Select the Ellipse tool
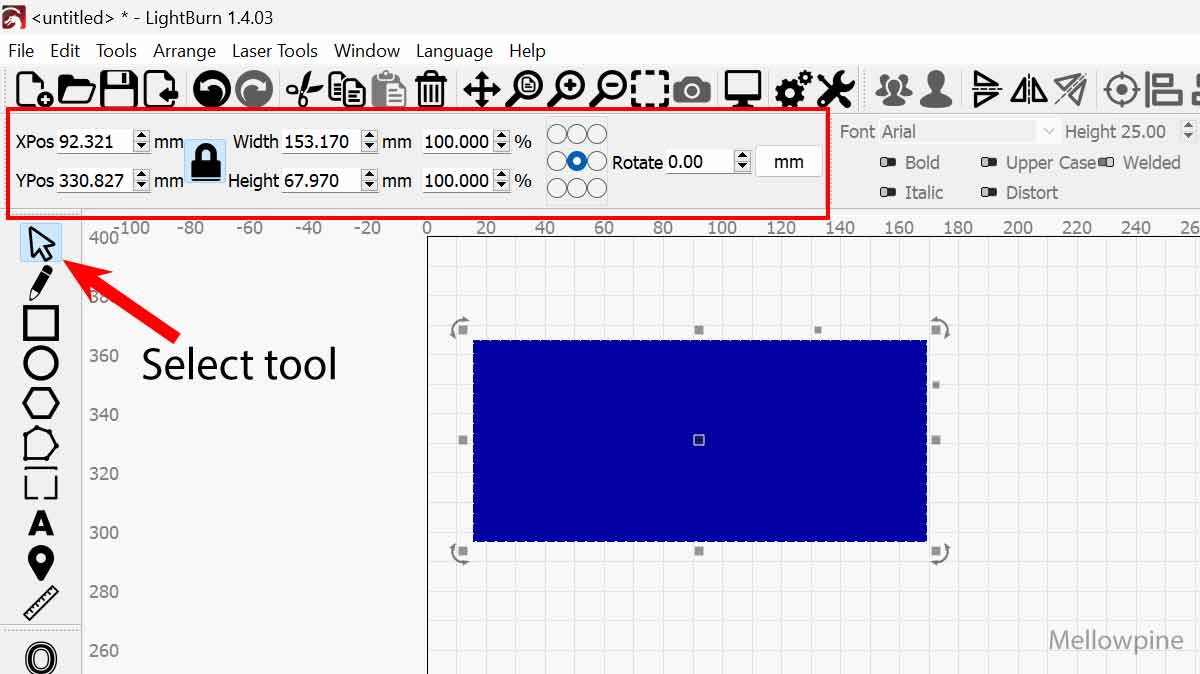Image resolution: width=1200 pixels, height=674 pixels. (x=40, y=362)
